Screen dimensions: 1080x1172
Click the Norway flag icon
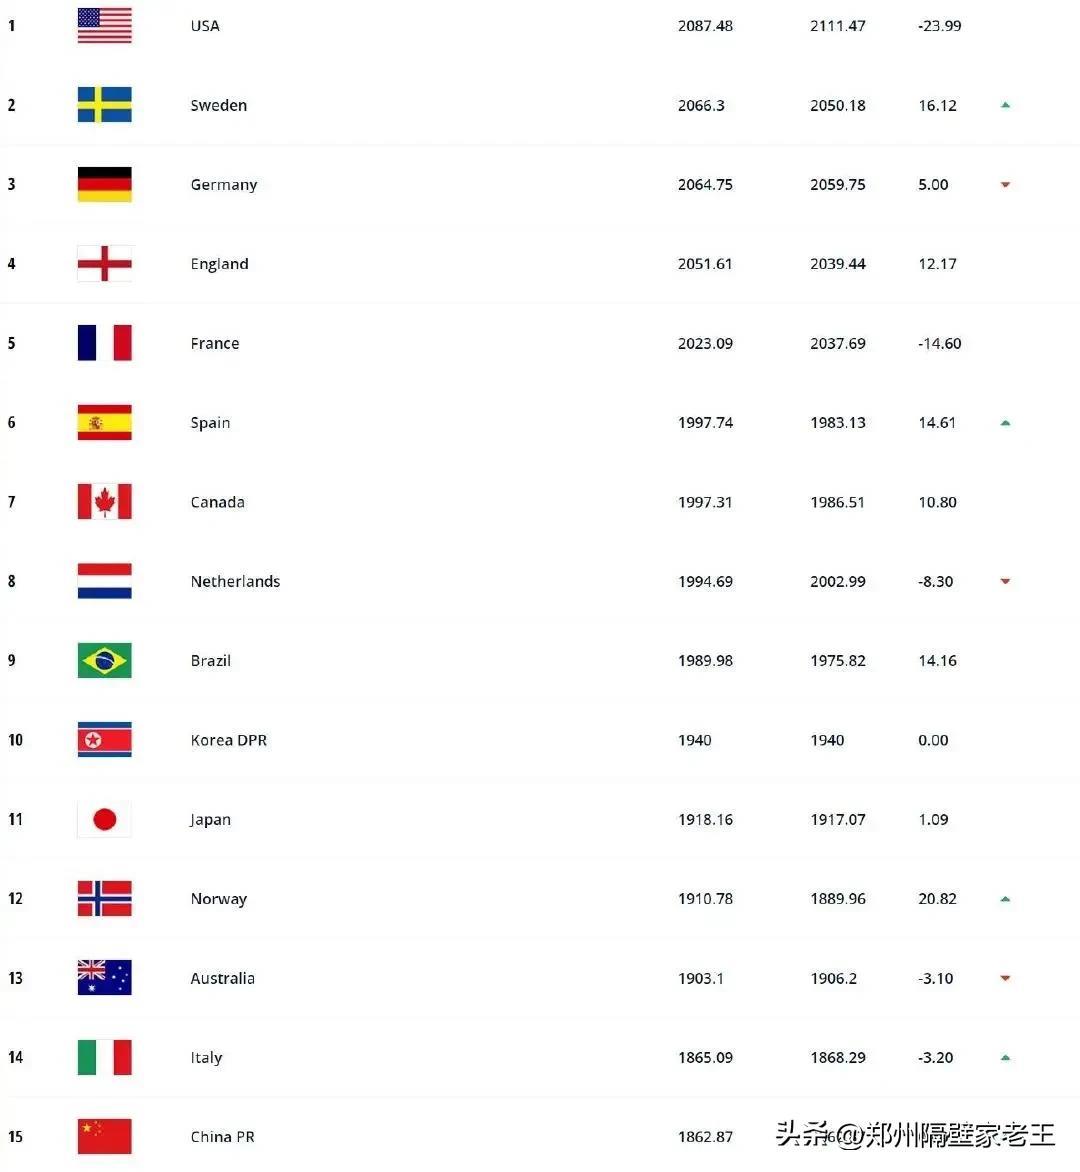(104, 899)
